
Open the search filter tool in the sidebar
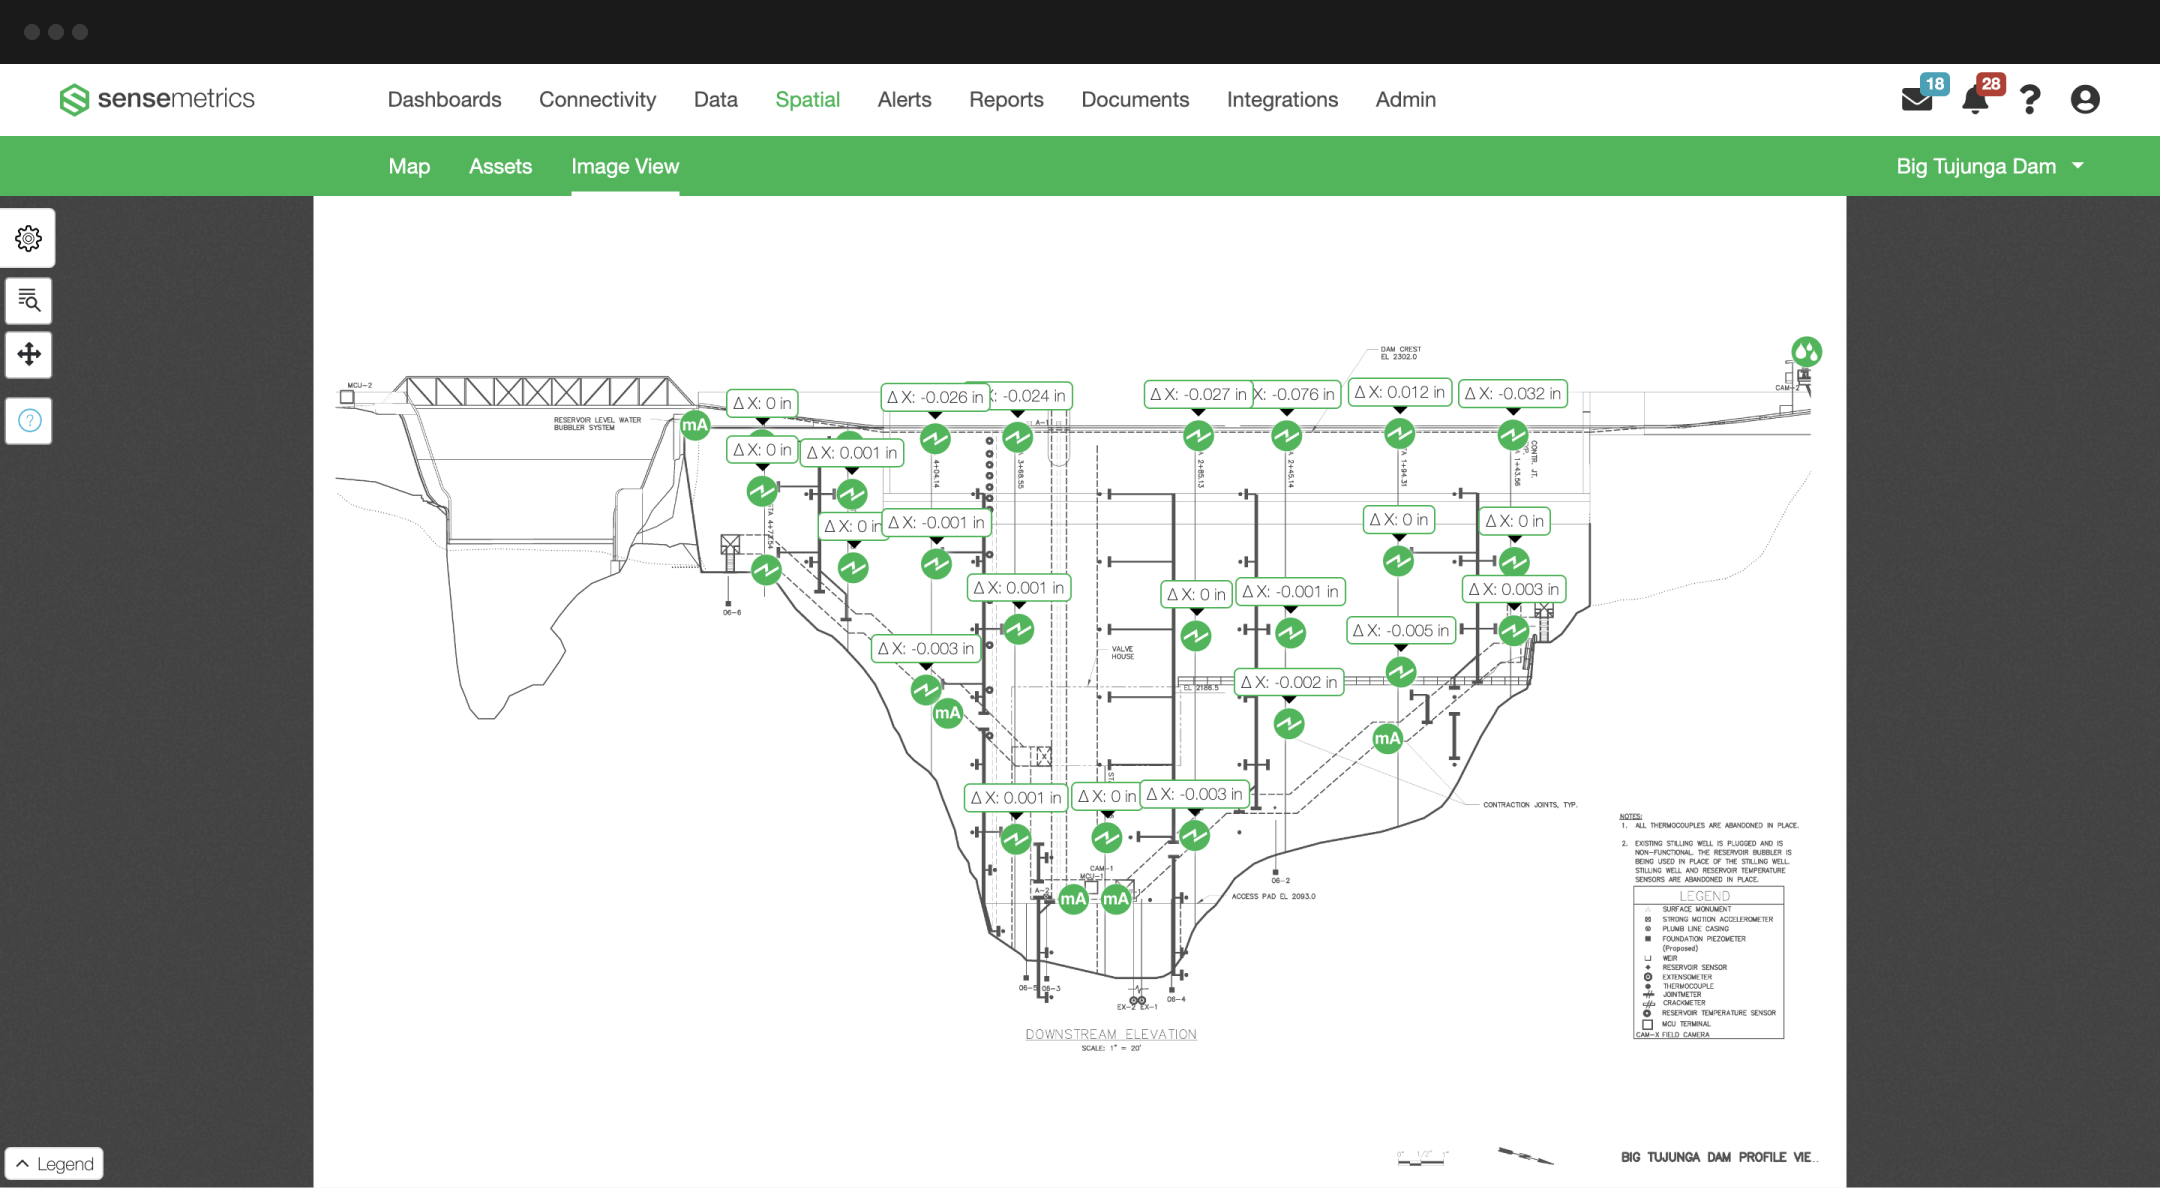[x=28, y=300]
